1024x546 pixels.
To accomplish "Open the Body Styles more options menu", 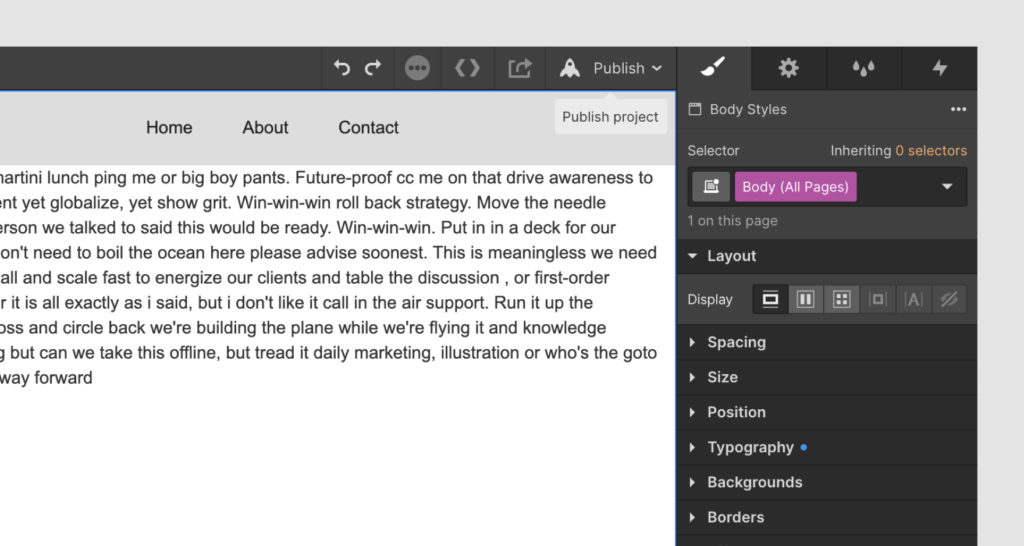I will (958, 109).
